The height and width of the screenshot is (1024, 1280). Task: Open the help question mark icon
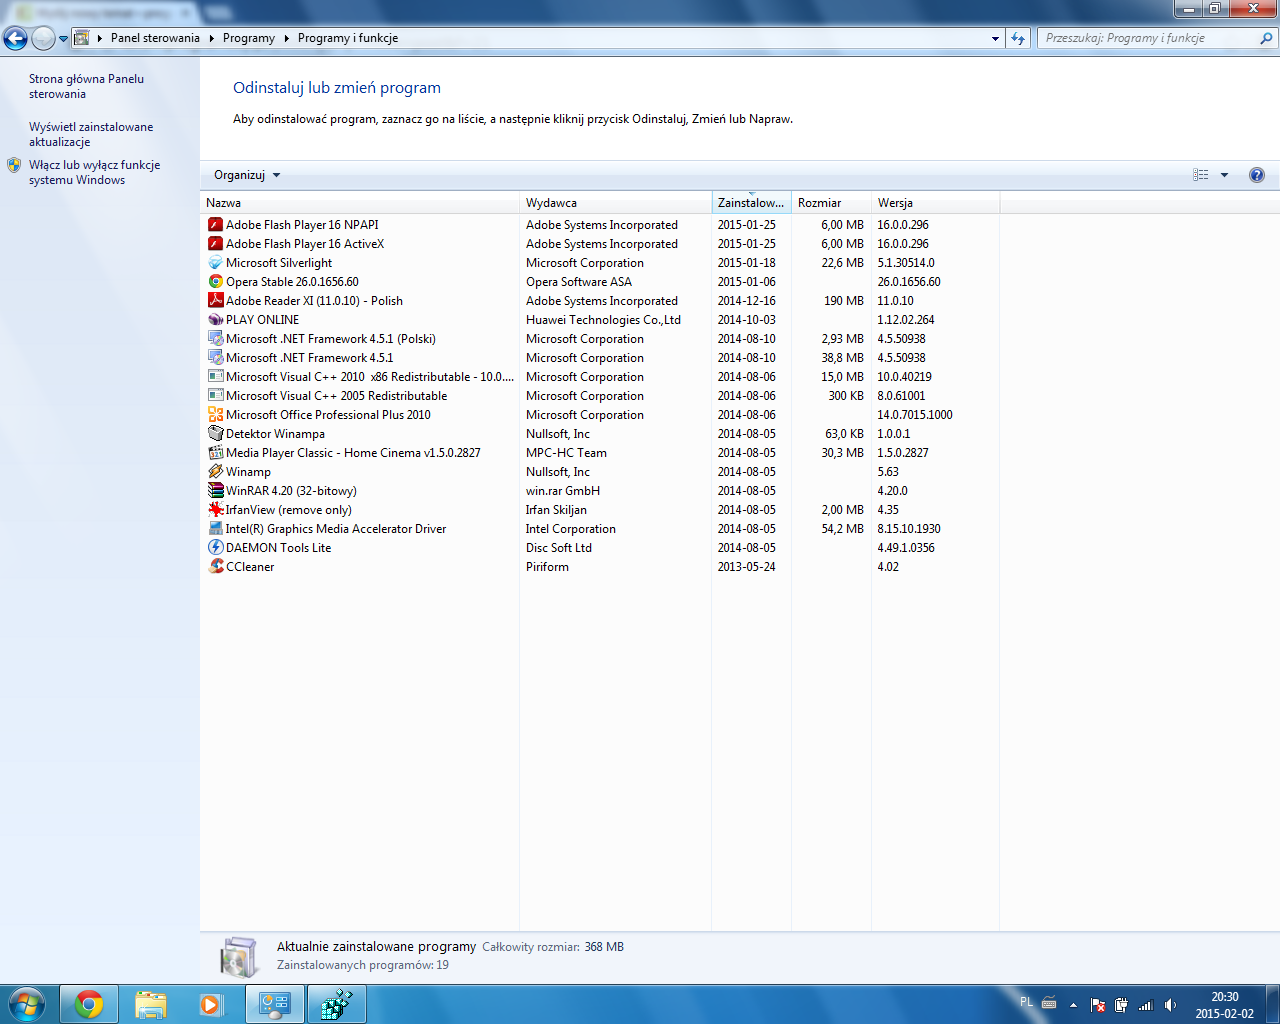click(1257, 175)
